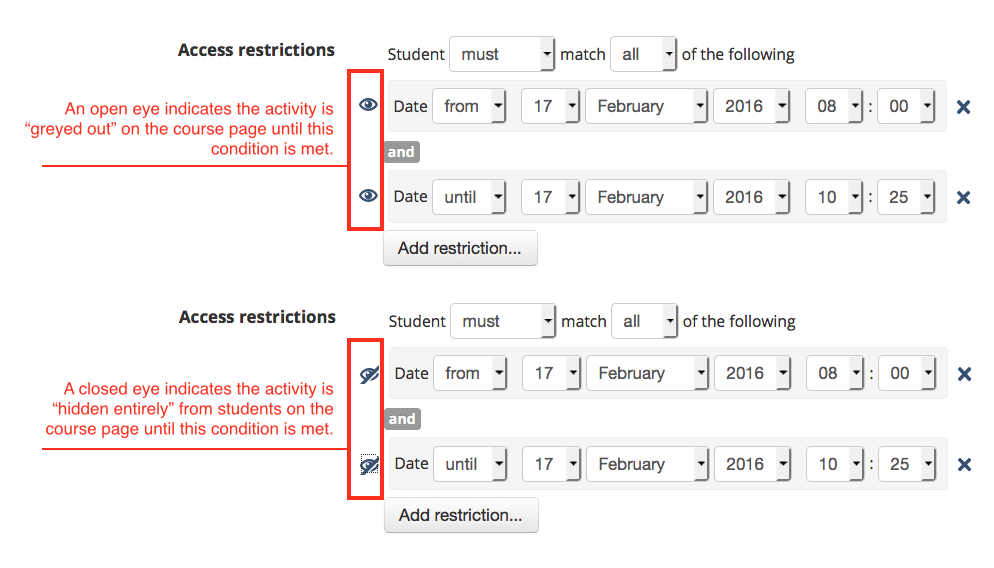Screen dimensions: 994x568
Task: Open the top 'all' match dropdown
Action: tap(643, 55)
